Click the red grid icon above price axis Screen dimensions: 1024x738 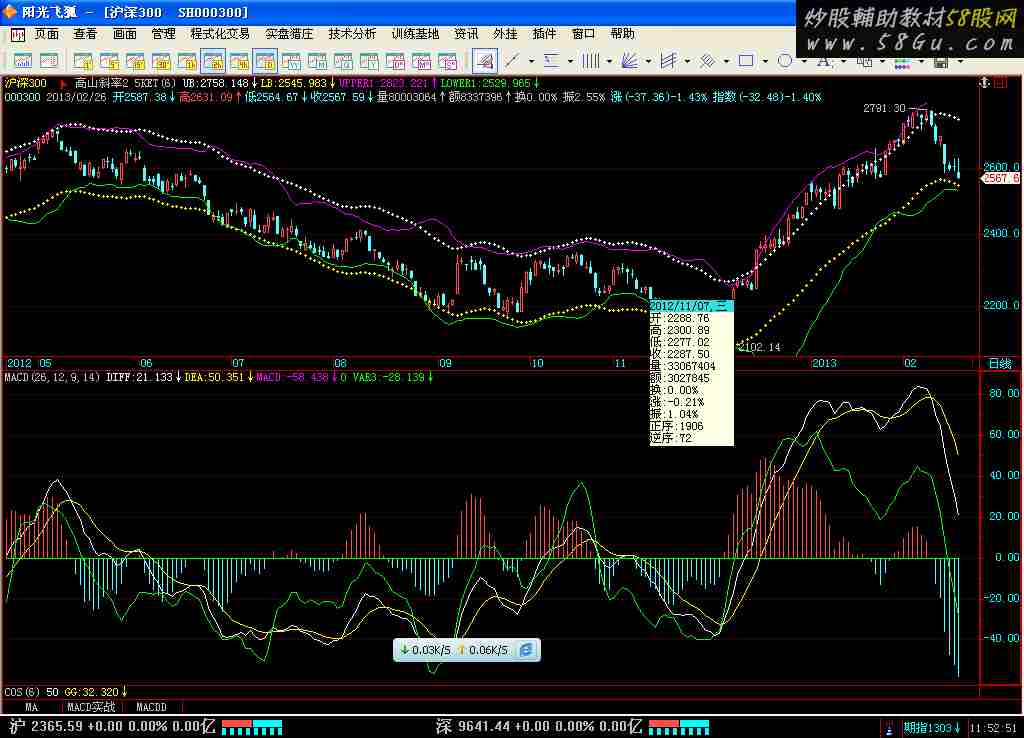click(1000, 83)
